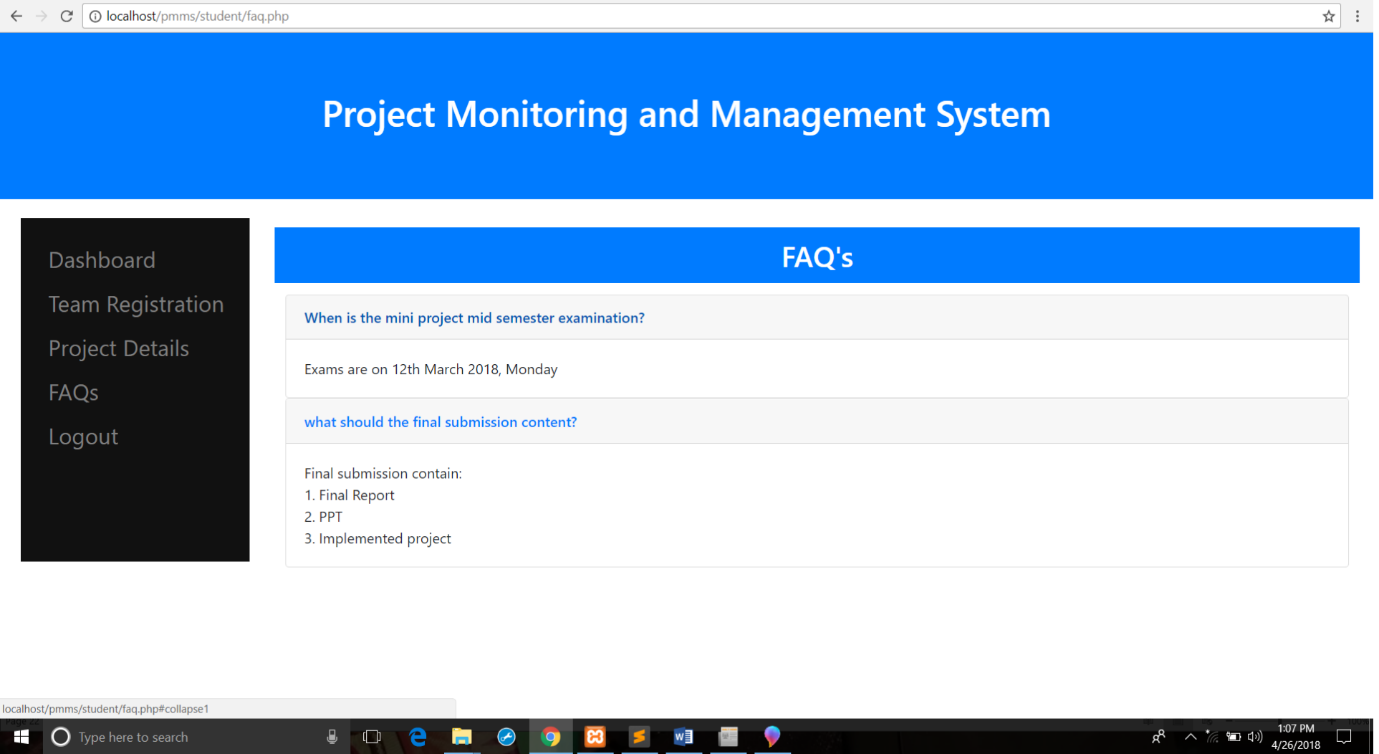Open the taskbar clock and date

tap(1295, 737)
